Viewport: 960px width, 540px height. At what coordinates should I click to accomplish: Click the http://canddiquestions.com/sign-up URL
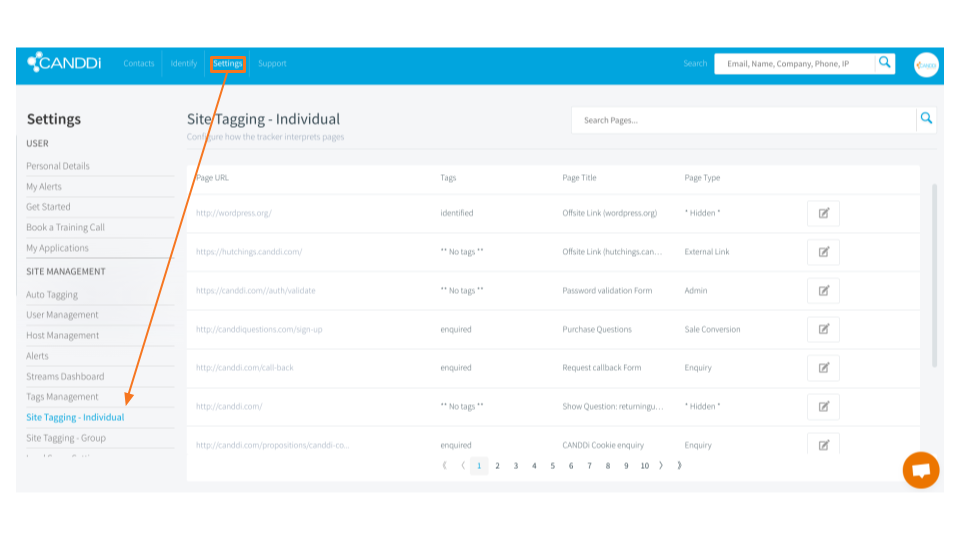(x=258, y=329)
